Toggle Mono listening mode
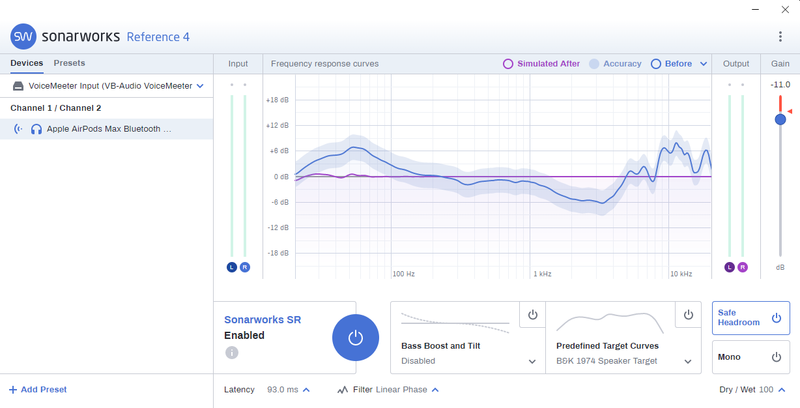This screenshot has width=800, height=408. [751, 357]
